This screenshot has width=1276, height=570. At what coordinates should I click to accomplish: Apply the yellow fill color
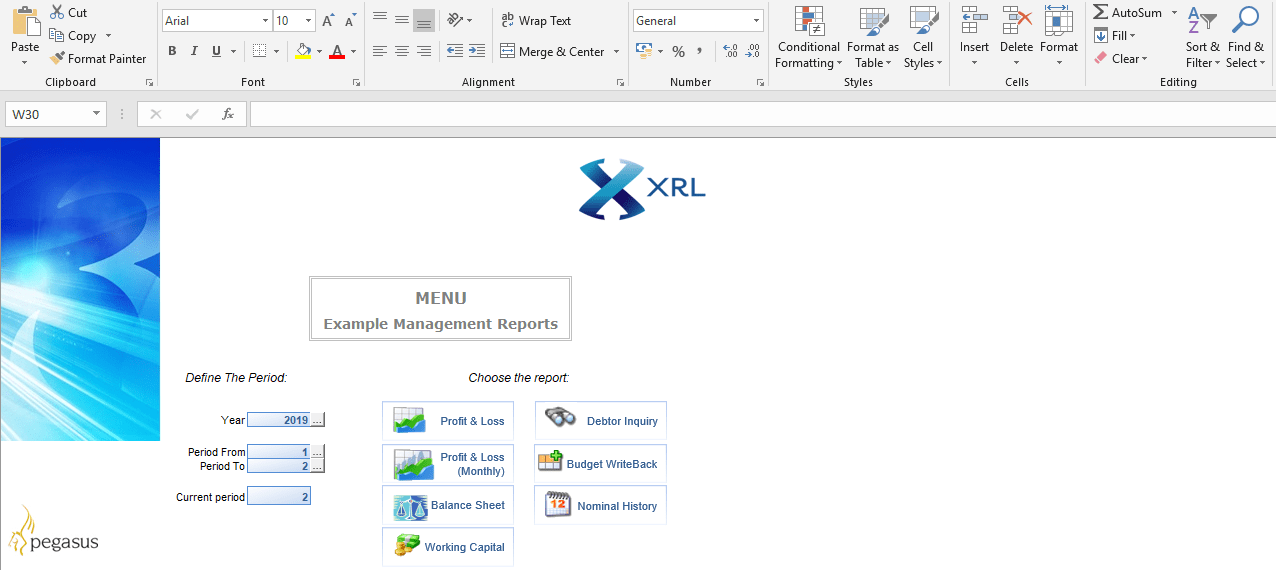pos(304,51)
